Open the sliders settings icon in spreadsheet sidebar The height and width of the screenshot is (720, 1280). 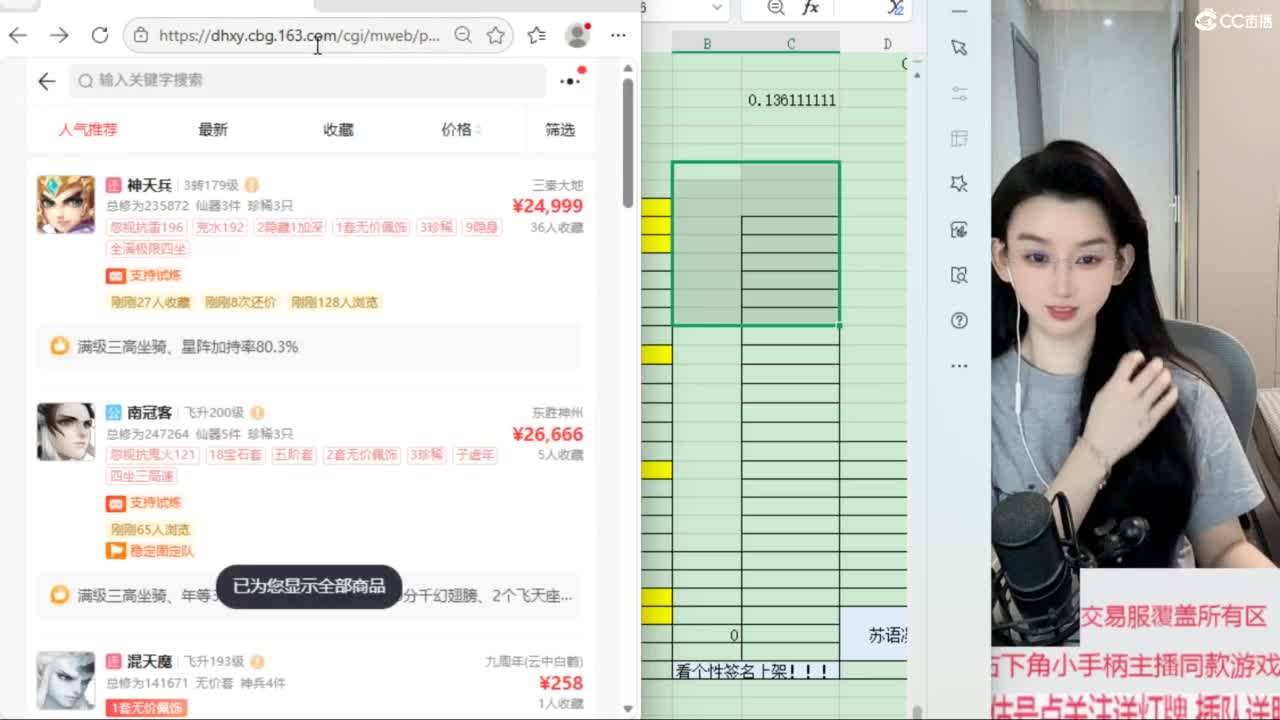959,93
